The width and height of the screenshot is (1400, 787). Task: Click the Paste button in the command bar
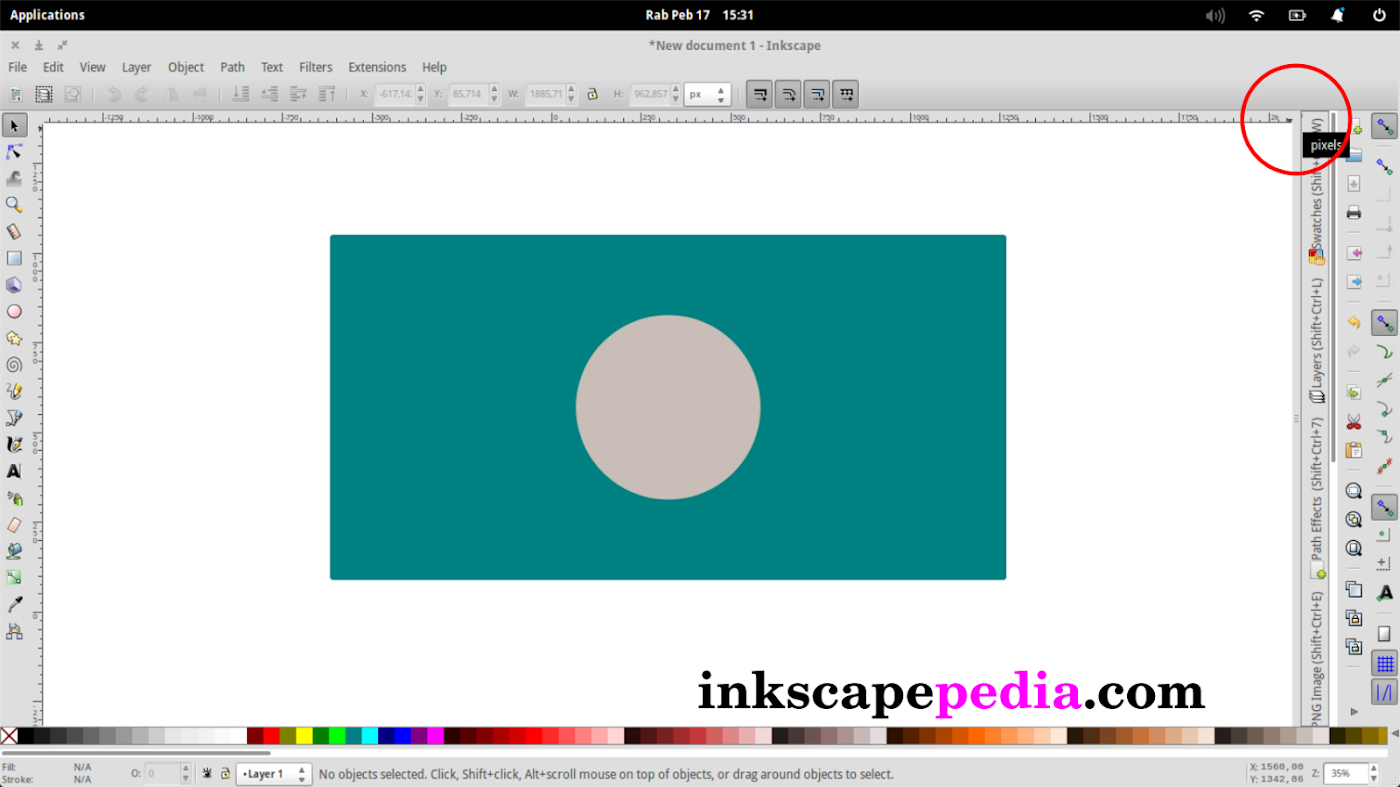tap(1354, 450)
